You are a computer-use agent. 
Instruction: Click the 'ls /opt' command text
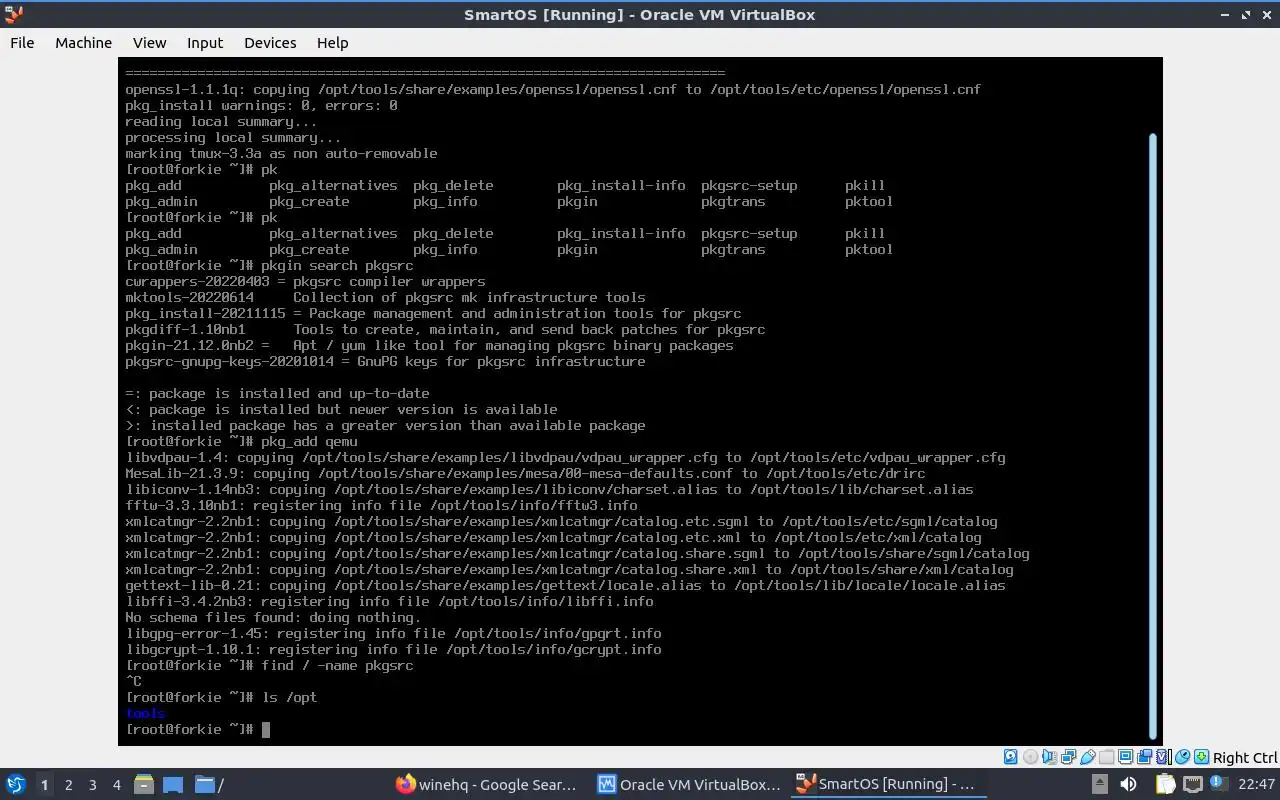coord(289,697)
